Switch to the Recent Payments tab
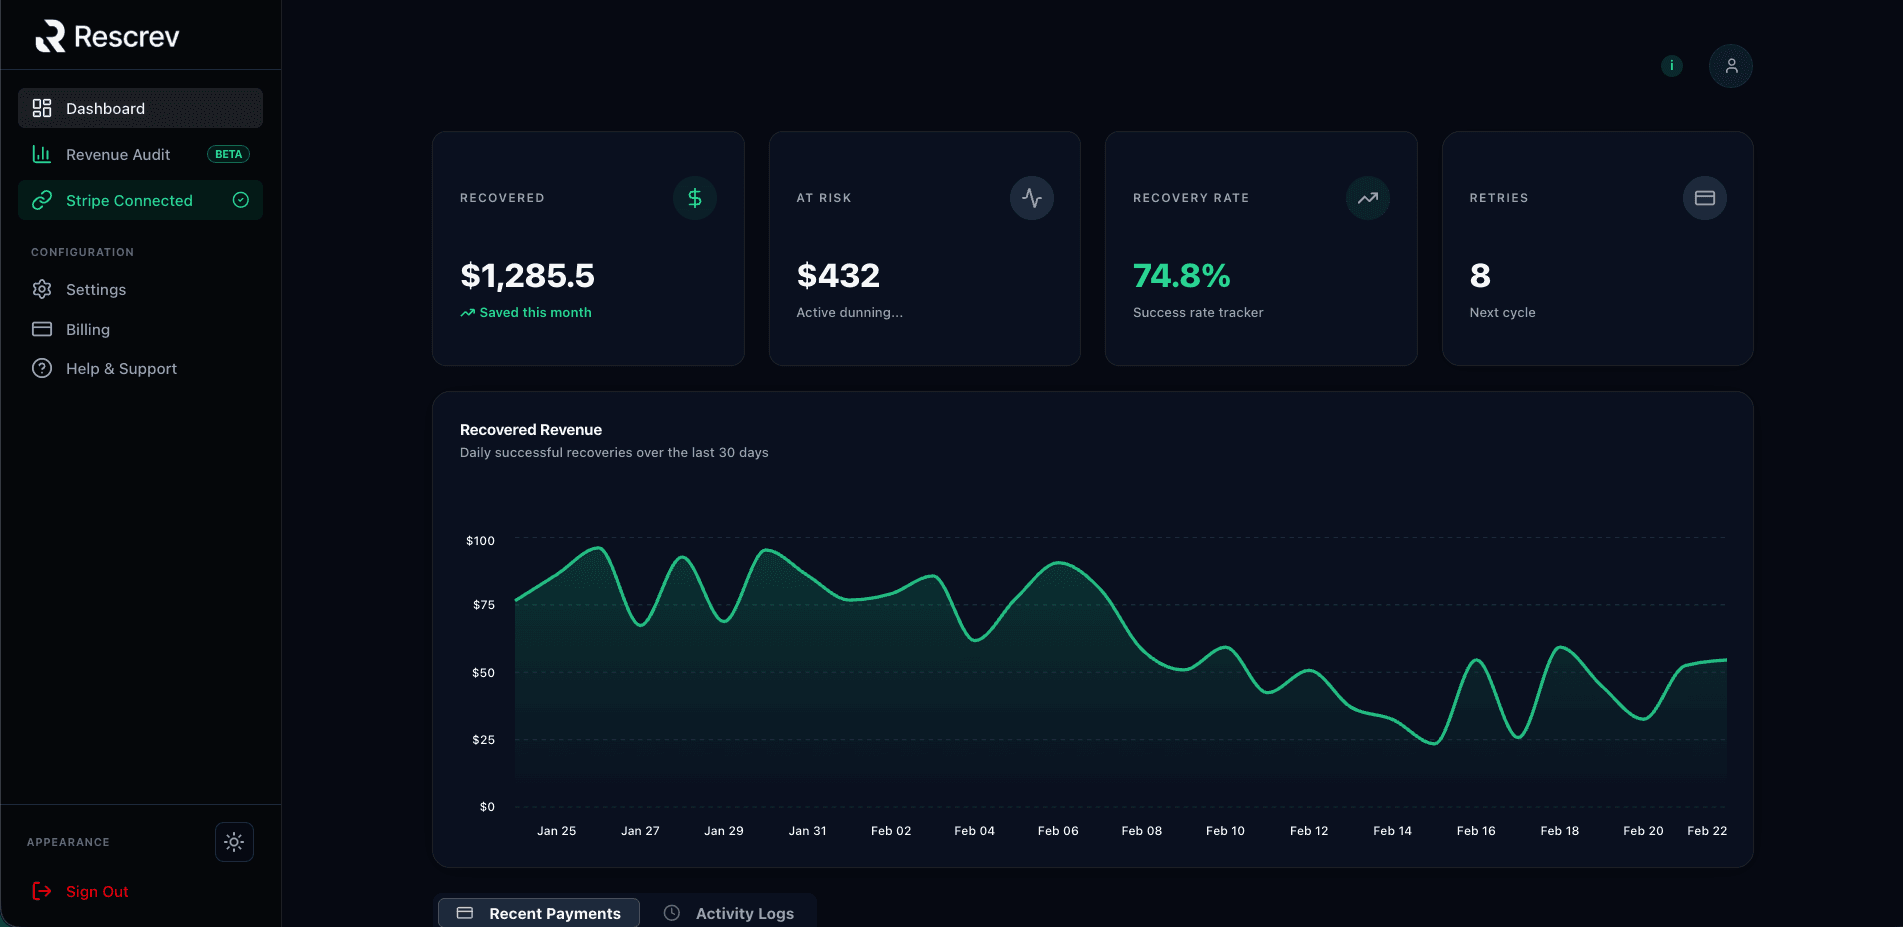 [x=539, y=913]
